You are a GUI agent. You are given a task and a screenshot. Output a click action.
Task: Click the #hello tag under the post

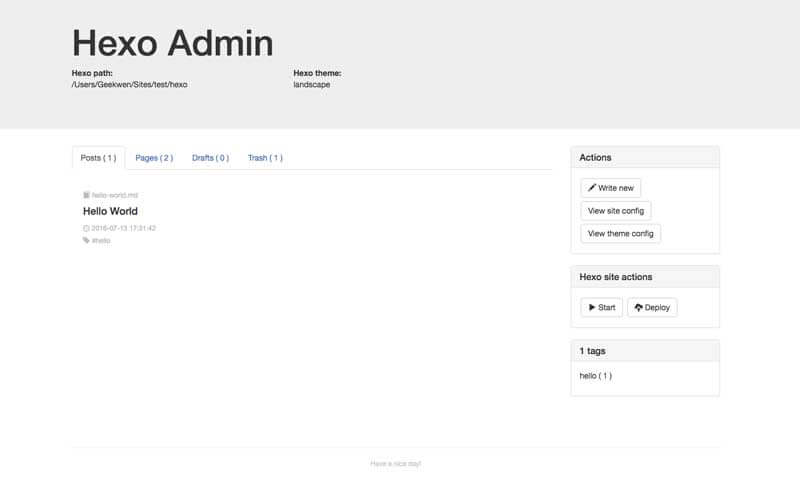click(101, 240)
